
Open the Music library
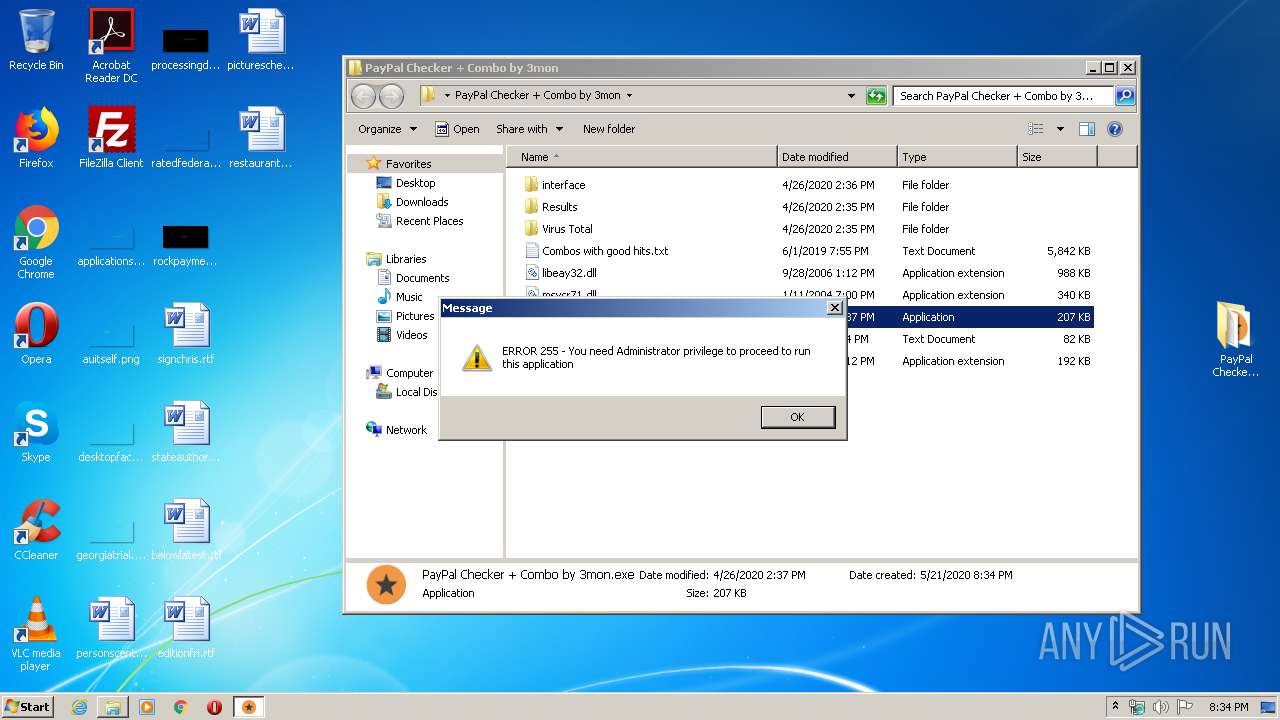click(x=399, y=297)
